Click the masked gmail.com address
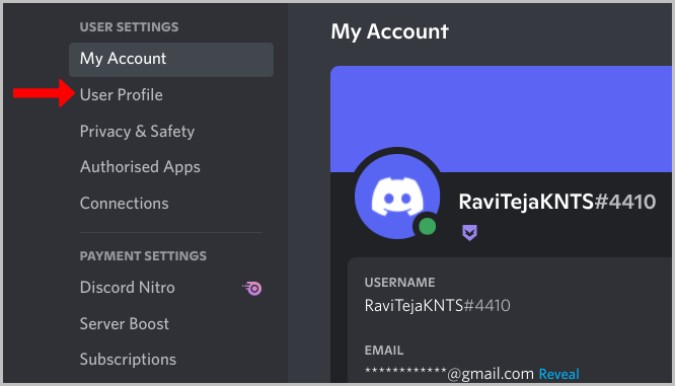The width and height of the screenshot is (675, 386). click(x=449, y=373)
